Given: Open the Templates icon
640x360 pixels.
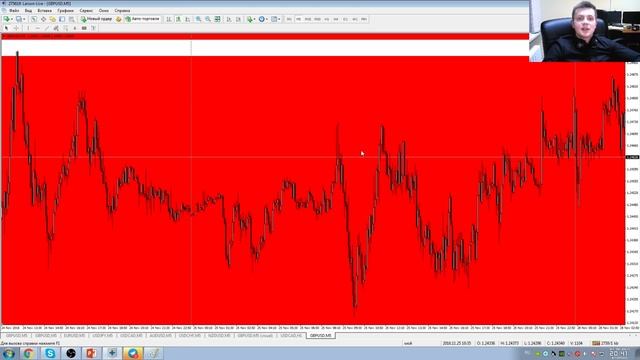Looking at the screenshot, I should (x=274, y=19).
